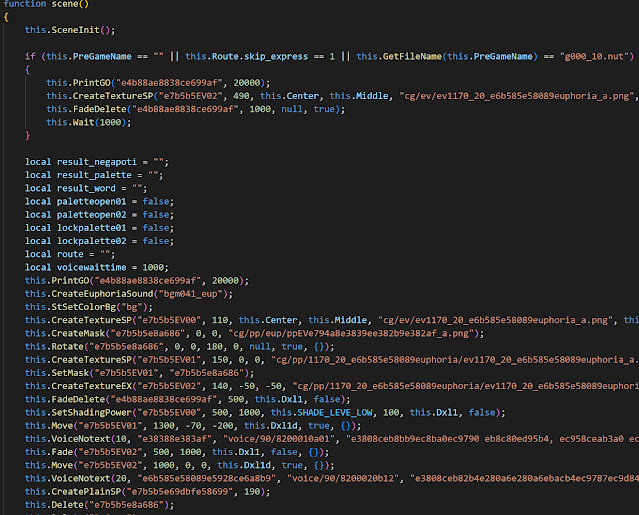639x515 pixels.
Task: Click the closing pink brace of if block
Action: pyautogui.click(x=27, y=135)
